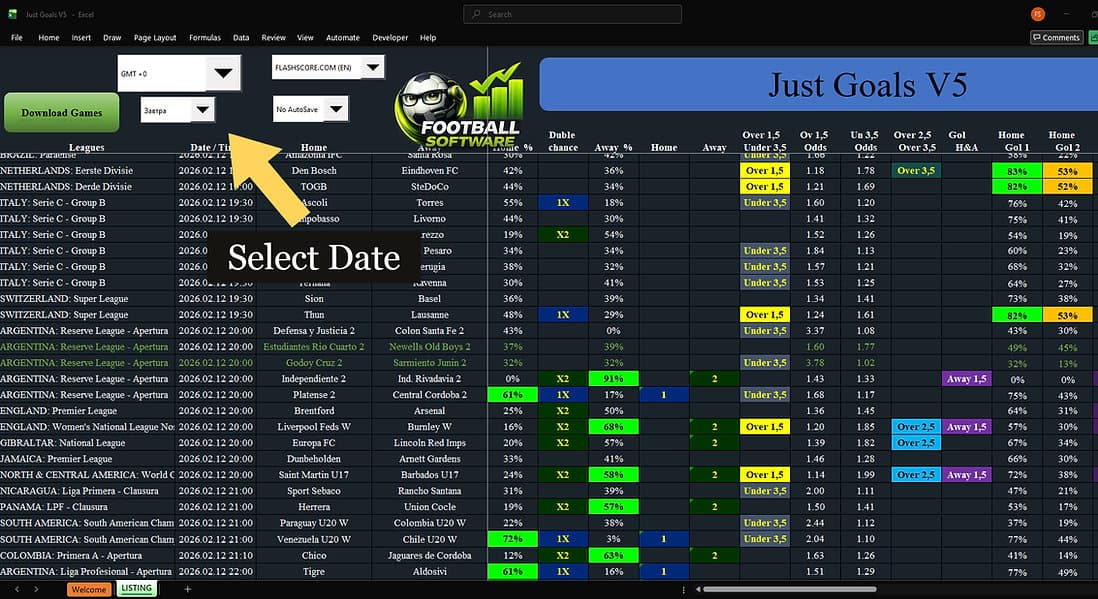Go to next sheet with right arrow

pyautogui.click(x=36, y=589)
